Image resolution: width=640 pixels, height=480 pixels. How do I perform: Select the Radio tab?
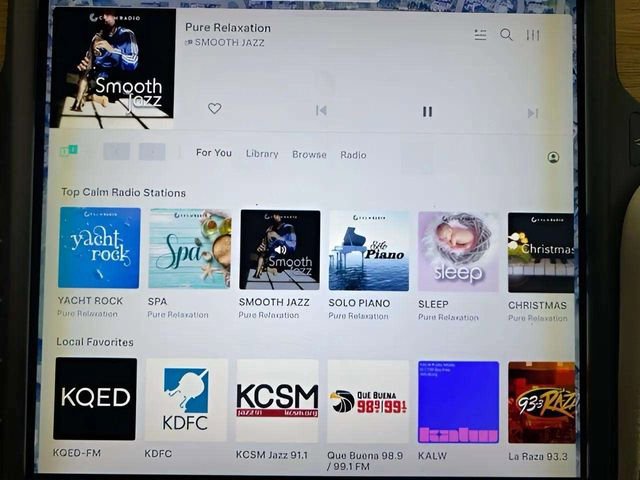click(353, 155)
